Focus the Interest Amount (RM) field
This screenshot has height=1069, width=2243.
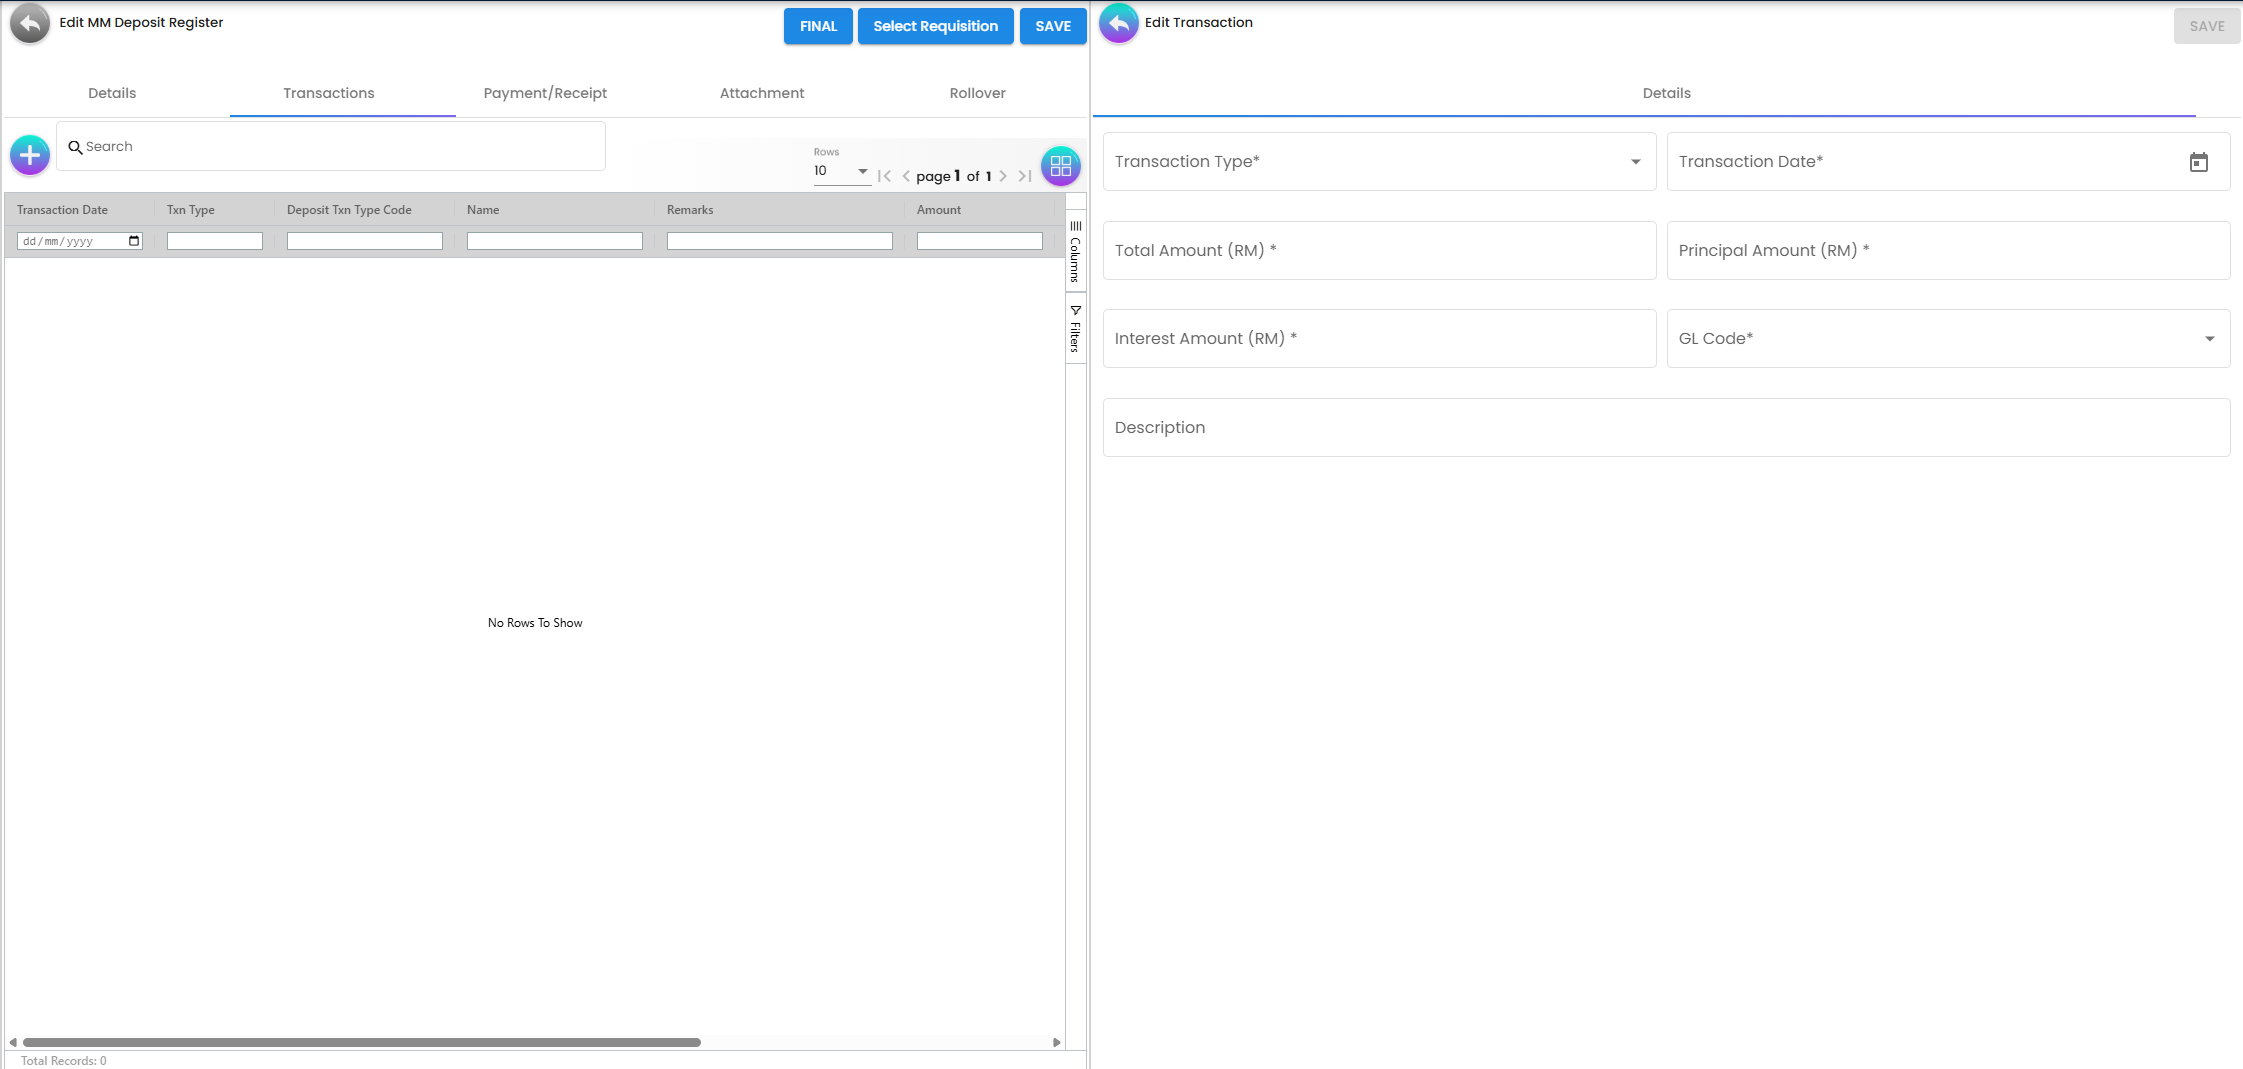point(1379,339)
